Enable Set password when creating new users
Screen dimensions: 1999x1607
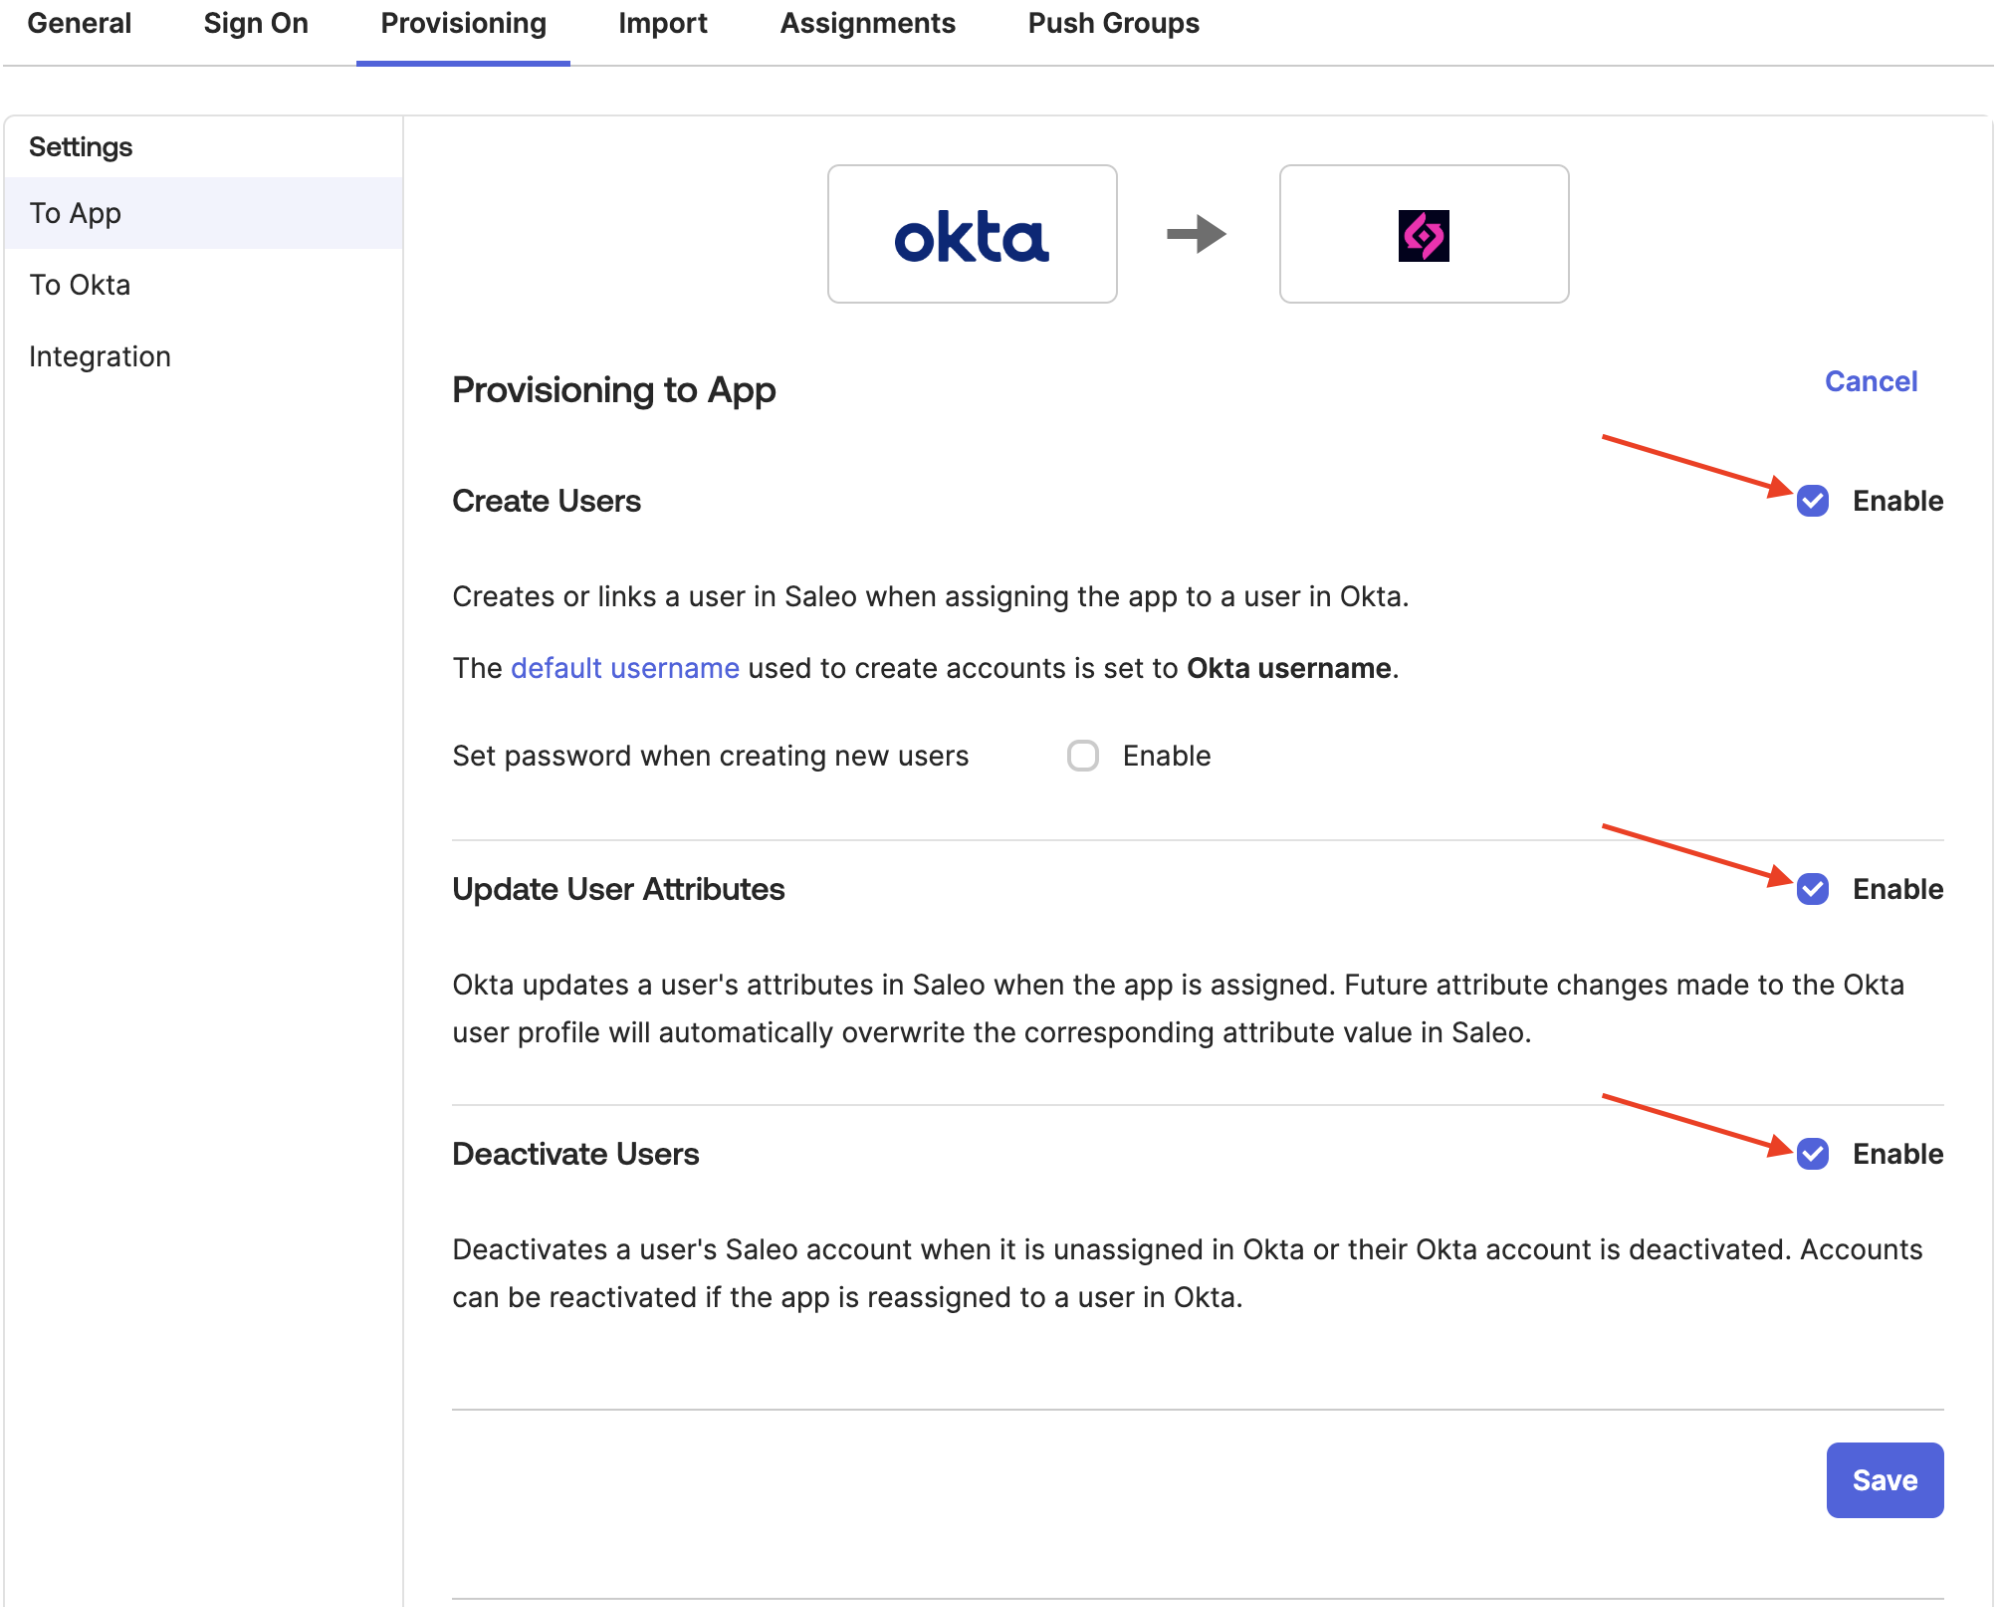pos(1082,756)
